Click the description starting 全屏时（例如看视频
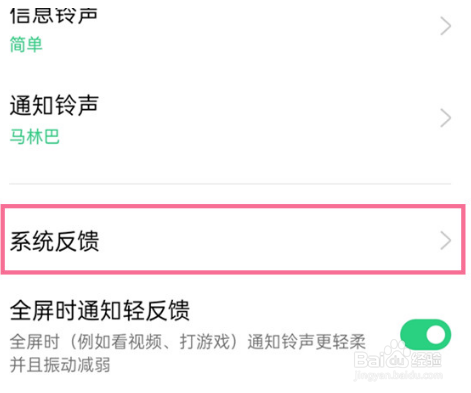471x393 pixels. click(x=188, y=341)
